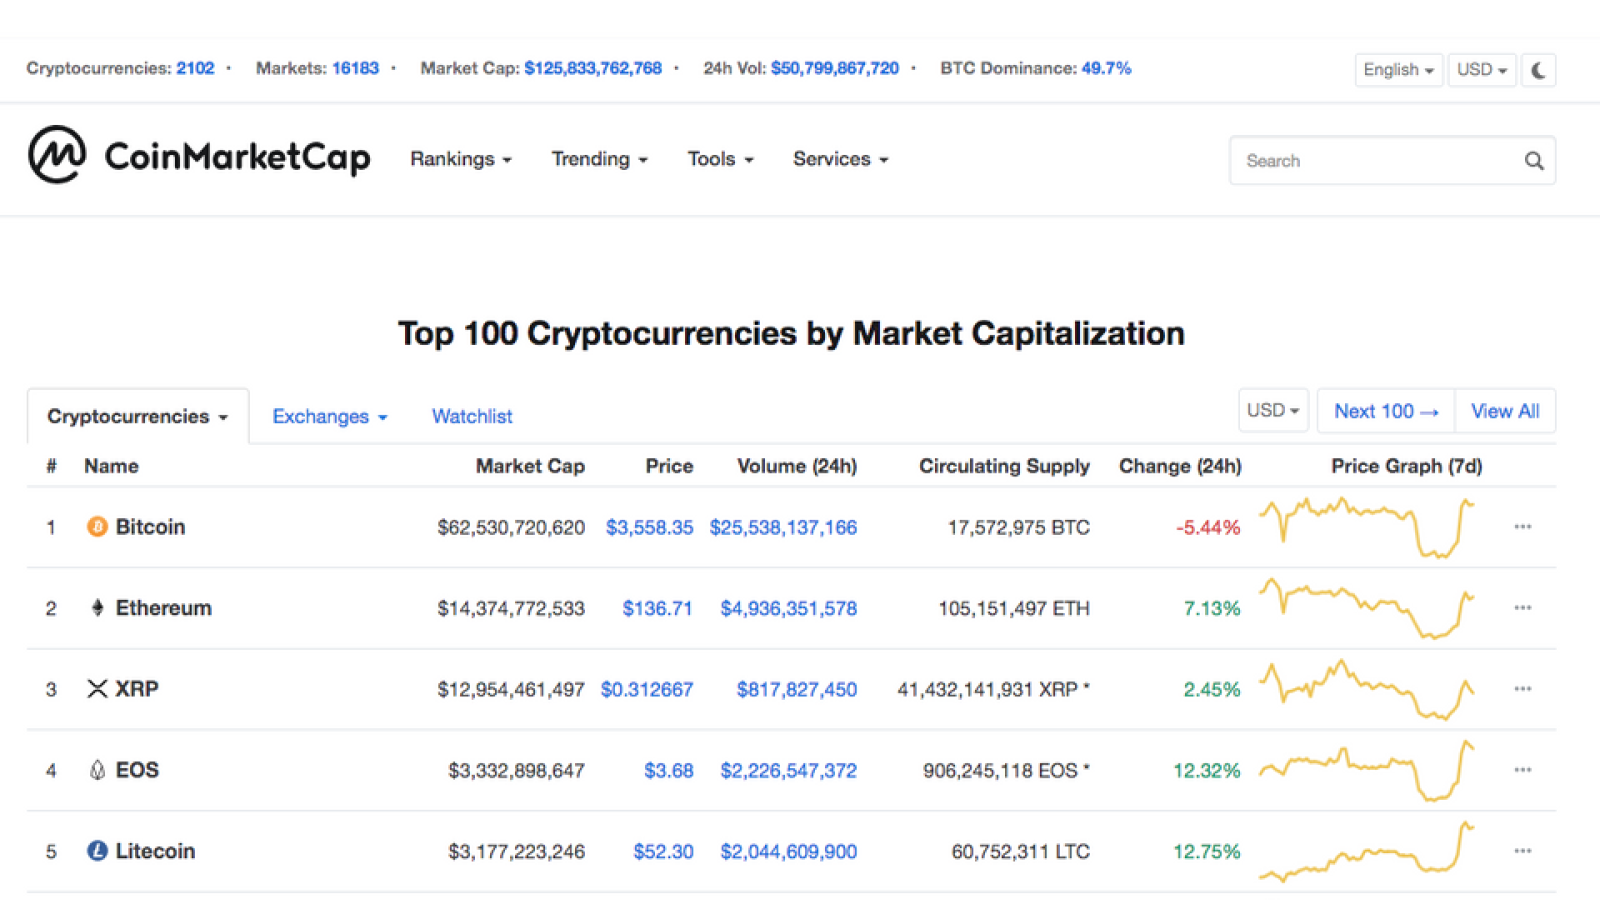Image resolution: width=1600 pixels, height=900 pixels.
Task: Open EOS 7d price graph
Action: click(1367, 770)
